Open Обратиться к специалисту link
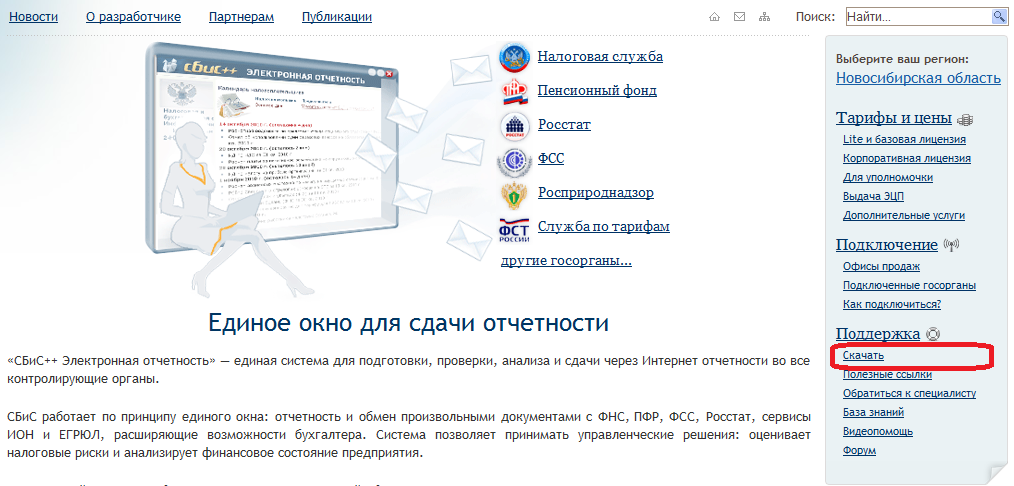This screenshot has height=486, width=1014. (909, 393)
